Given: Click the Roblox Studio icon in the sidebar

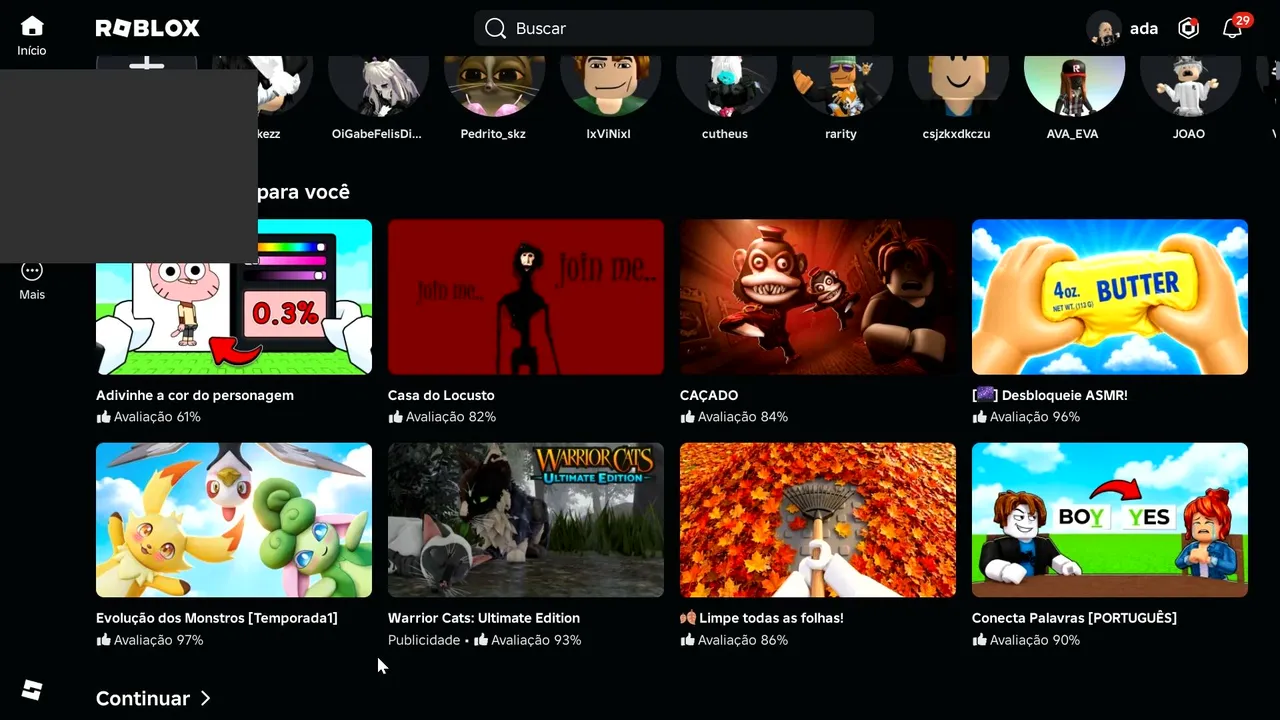Looking at the screenshot, I should pyautogui.click(x=32, y=690).
